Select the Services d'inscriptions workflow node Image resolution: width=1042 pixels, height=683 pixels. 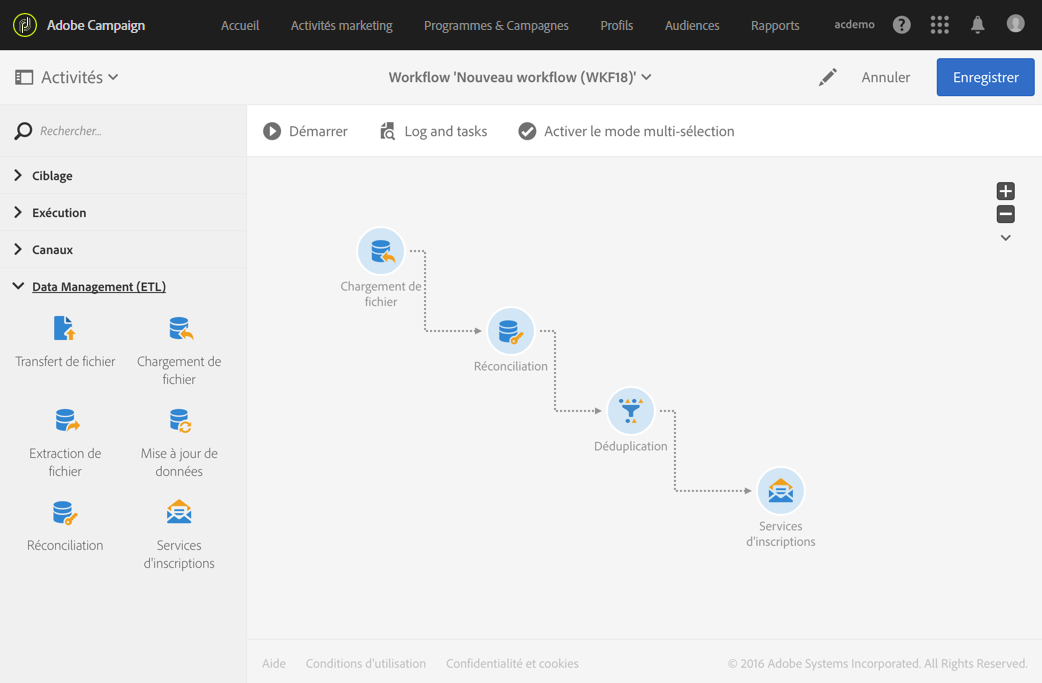coord(780,491)
